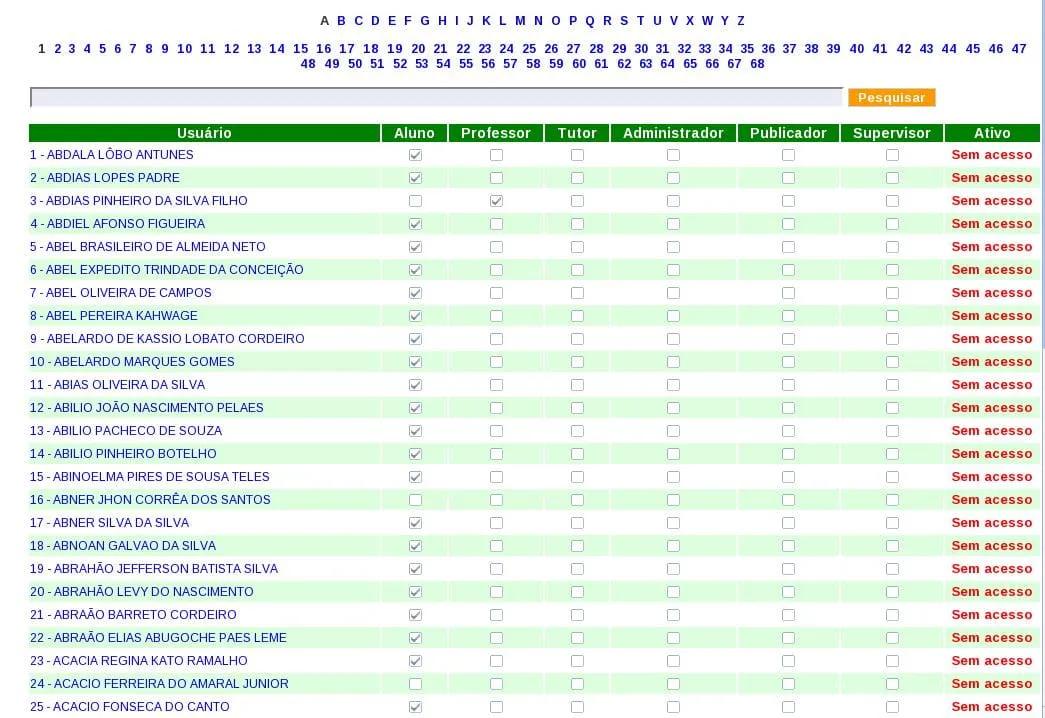Open user ABINOELMA PIRES DE SOUSA TELES

pyautogui.click(x=149, y=477)
